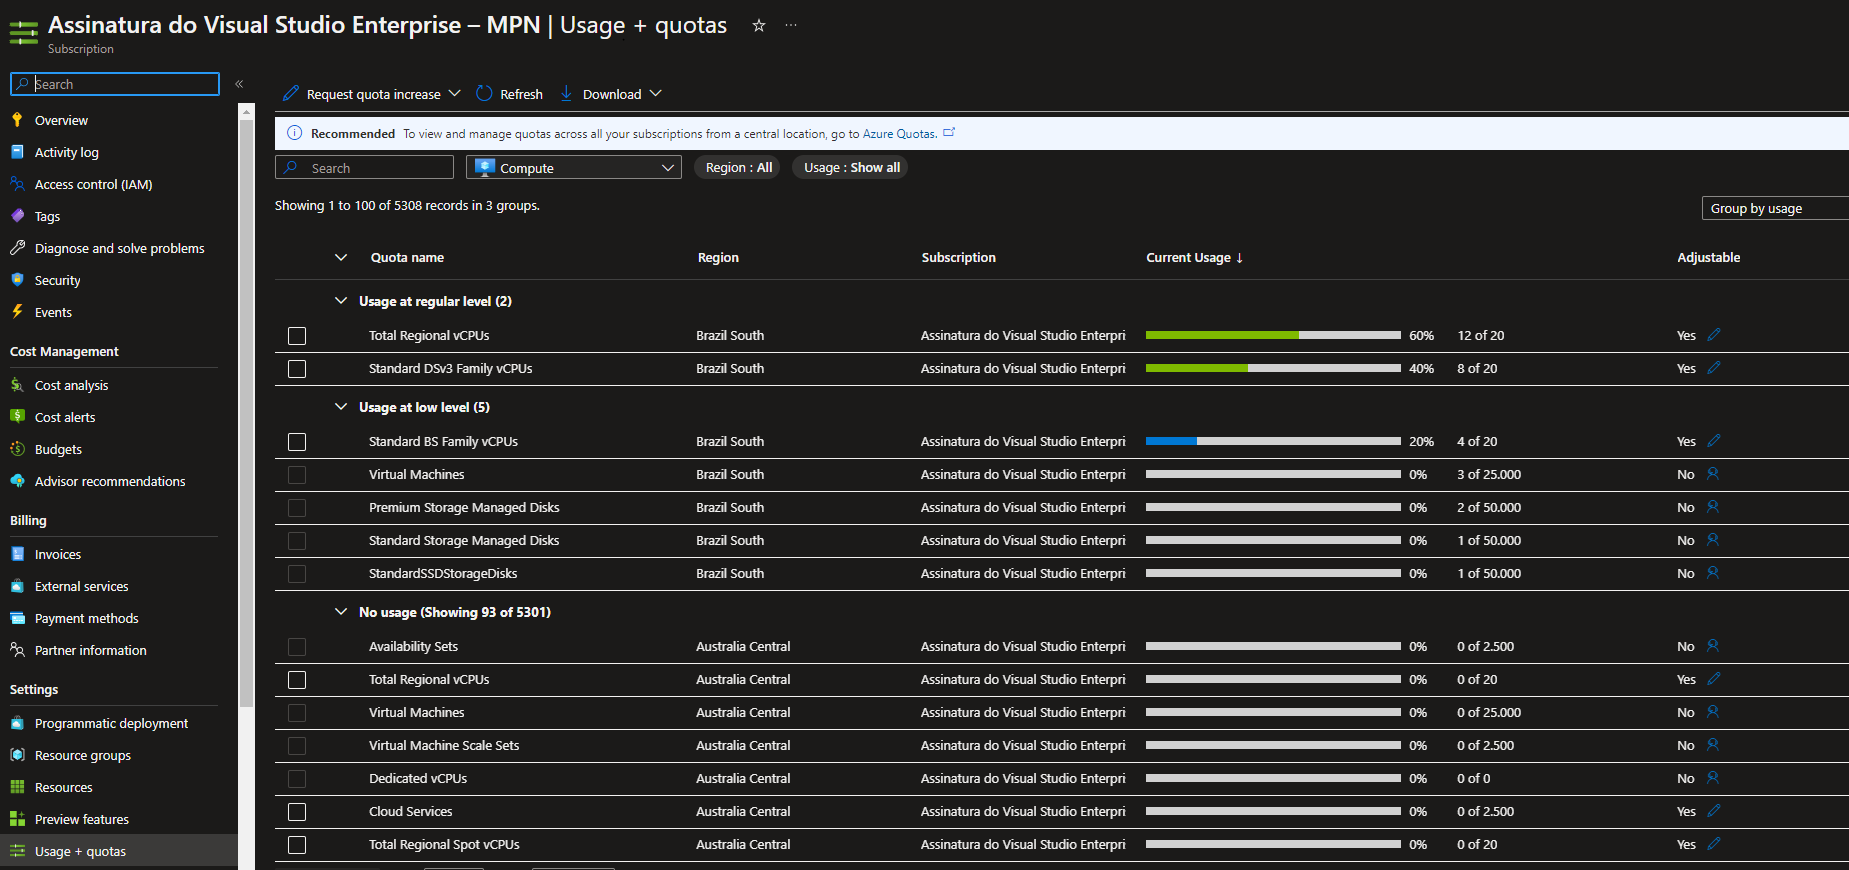Sort by the Quota name column header
Screen dimensions: 1849x870
[x=407, y=257]
